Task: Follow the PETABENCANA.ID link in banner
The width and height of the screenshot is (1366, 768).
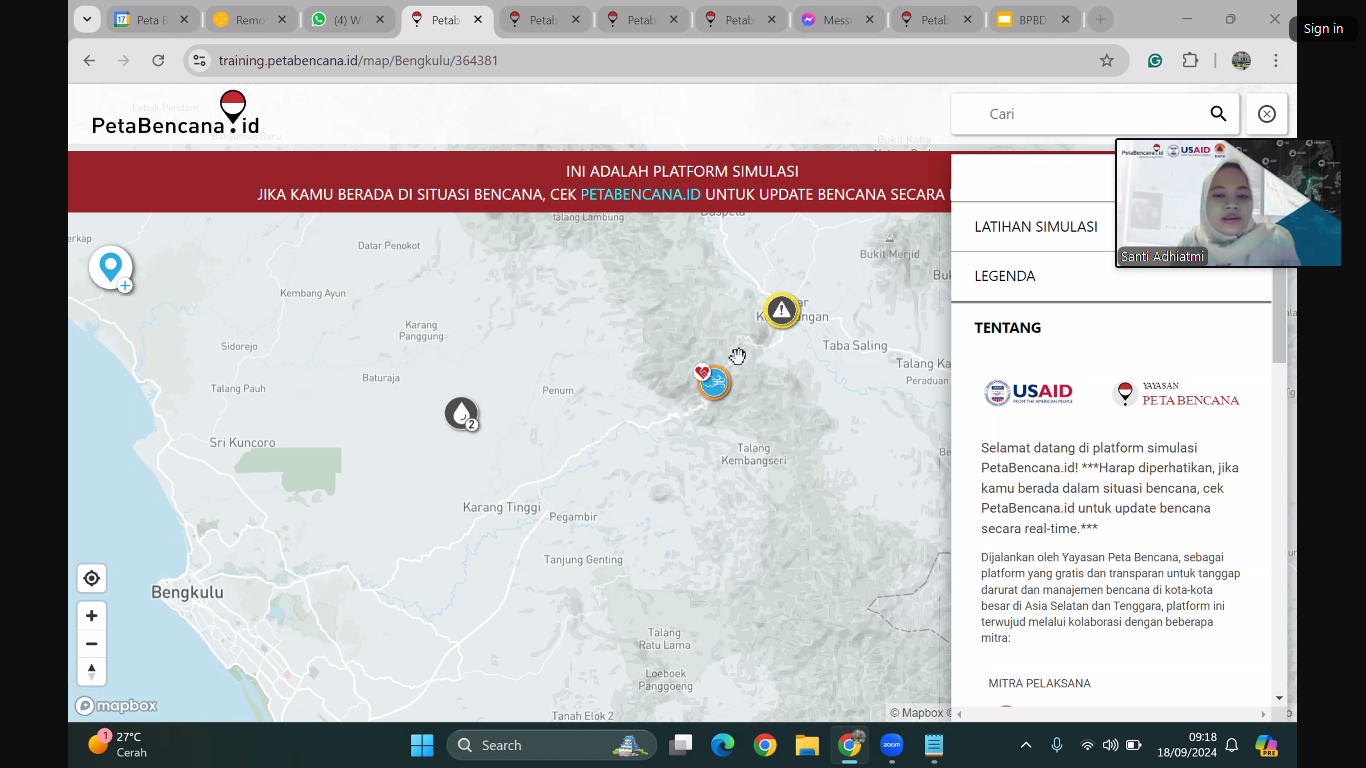Action: pos(640,194)
